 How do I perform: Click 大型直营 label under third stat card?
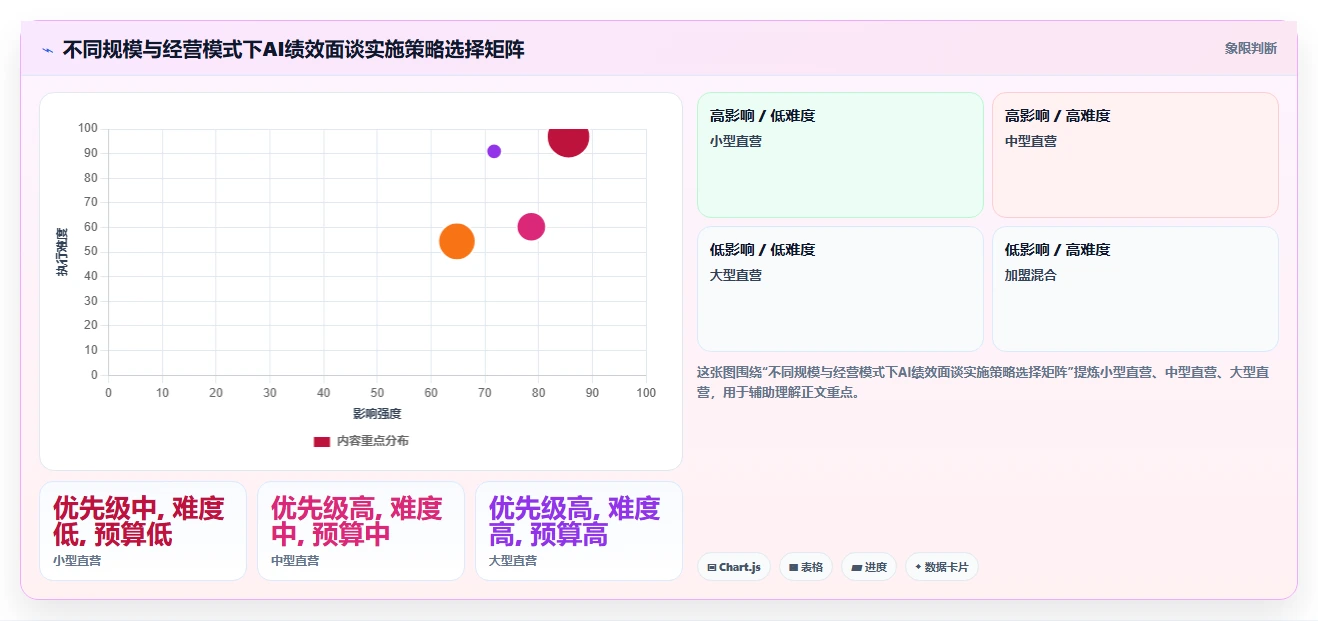click(513, 561)
